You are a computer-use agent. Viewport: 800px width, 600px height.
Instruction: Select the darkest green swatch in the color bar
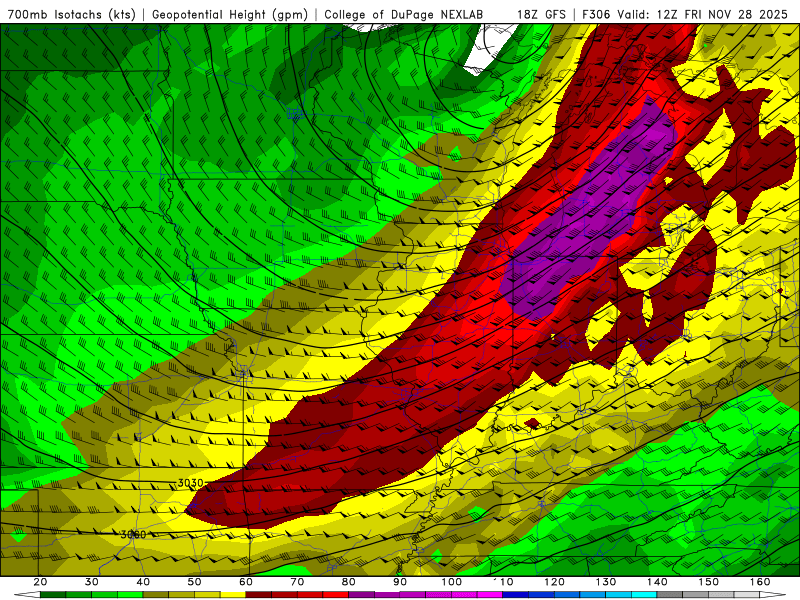click(x=53, y=595)
